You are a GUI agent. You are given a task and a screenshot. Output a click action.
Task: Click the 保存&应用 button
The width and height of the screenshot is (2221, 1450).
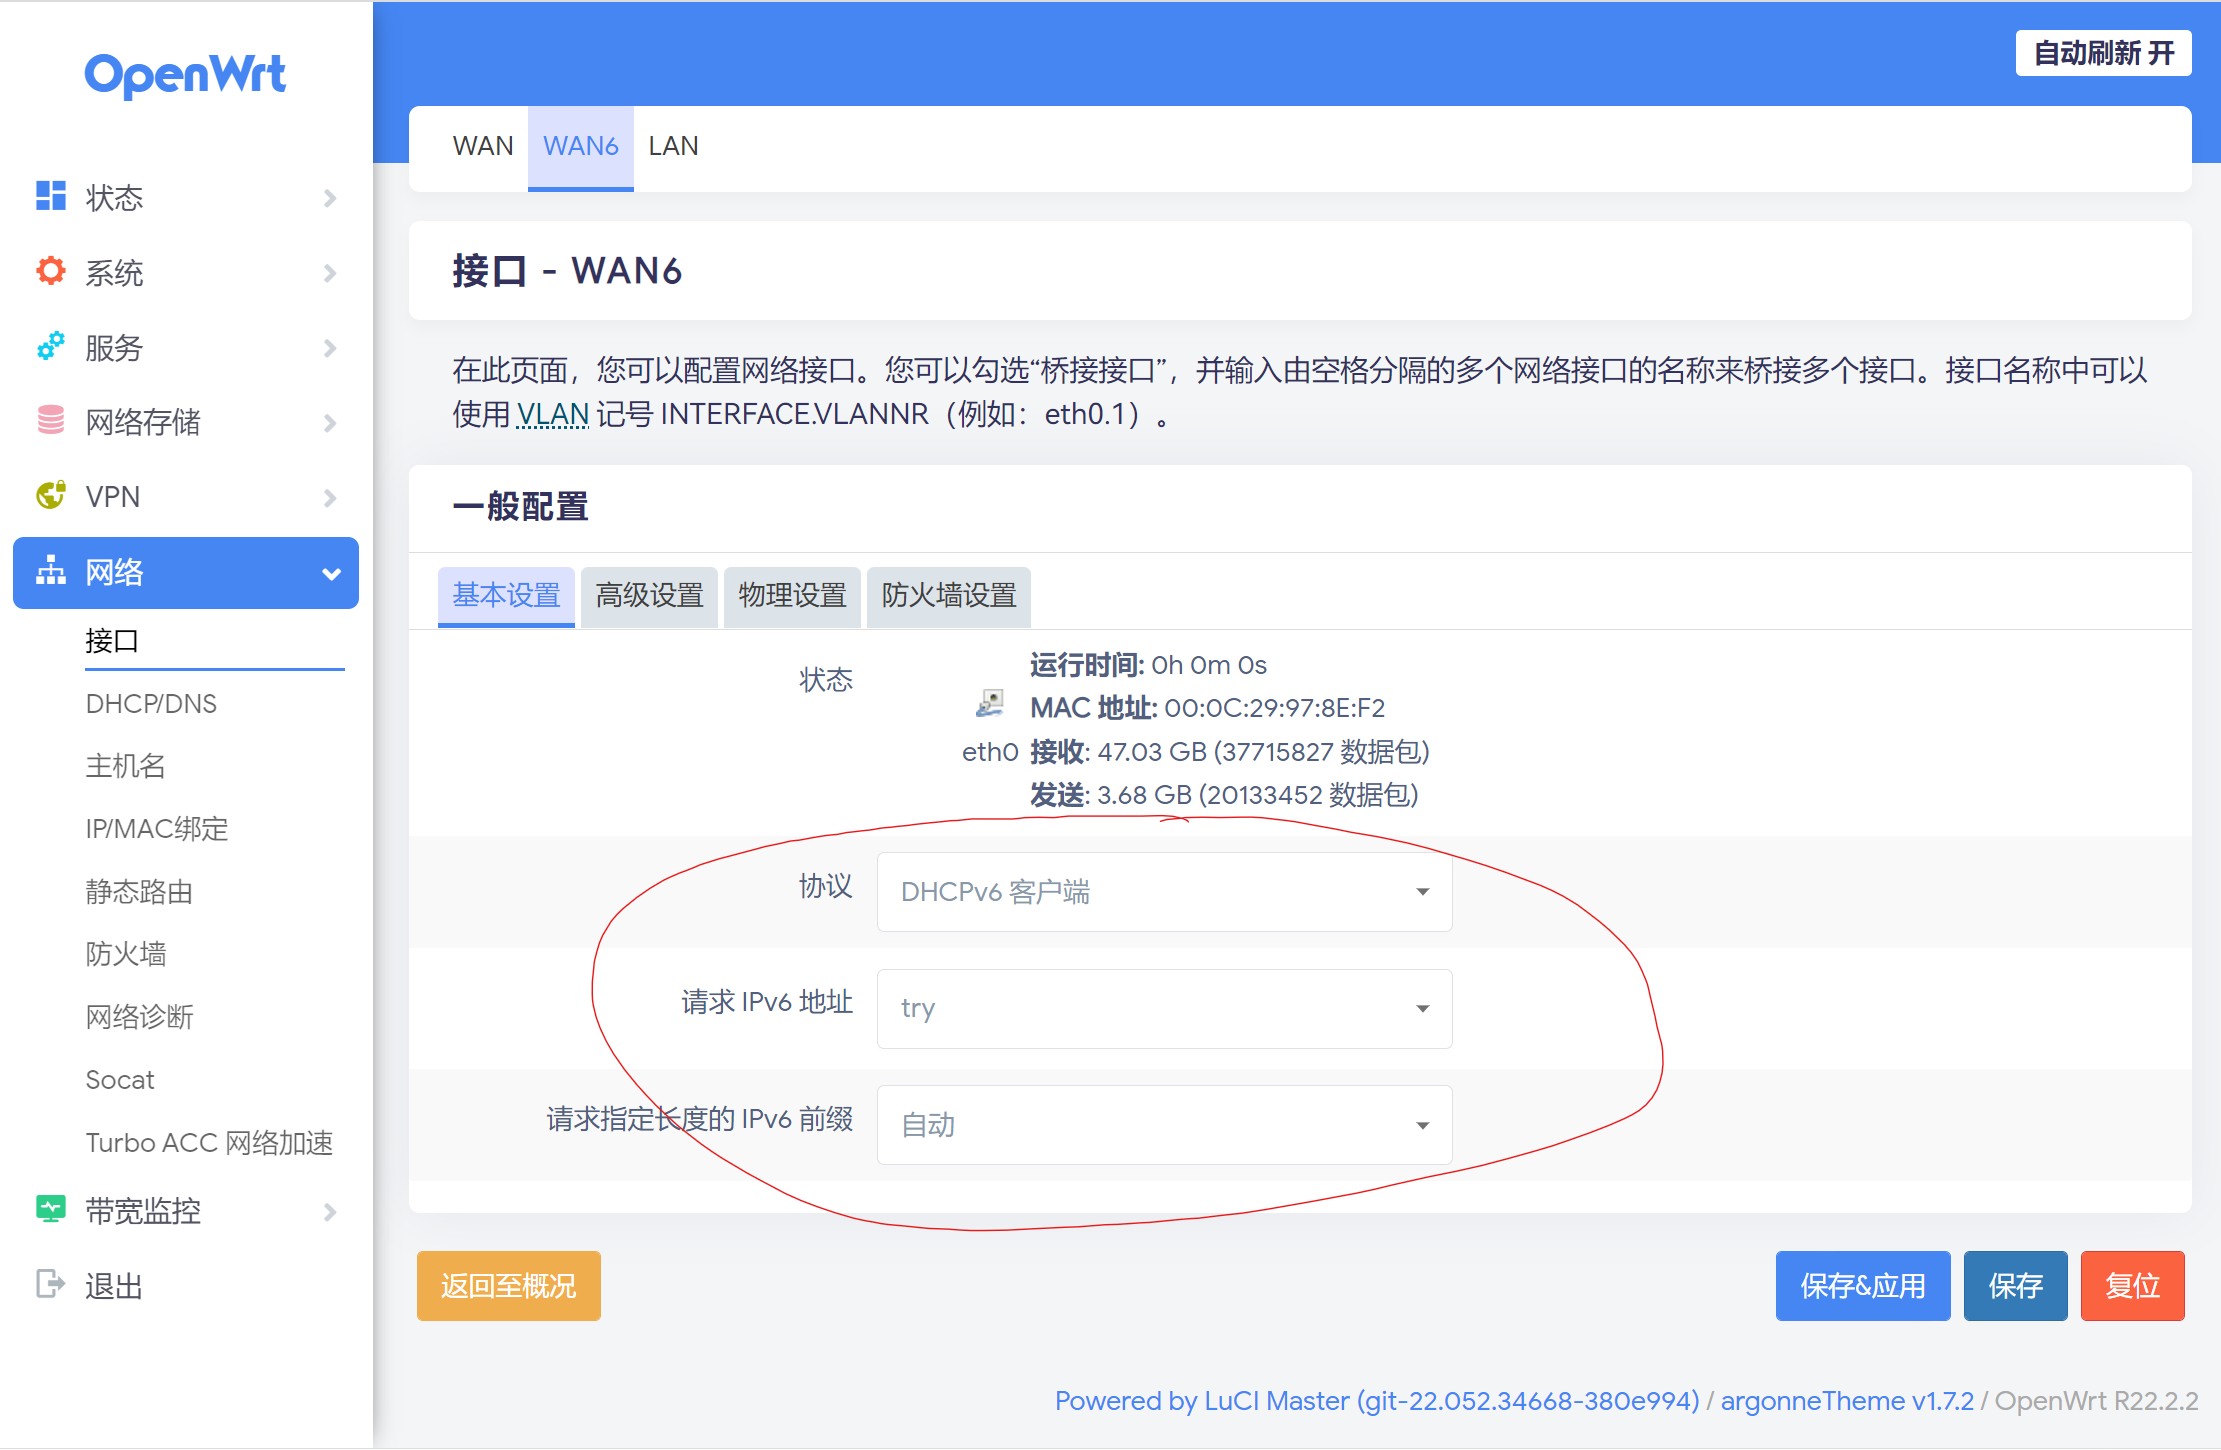coord(1862,1285)
